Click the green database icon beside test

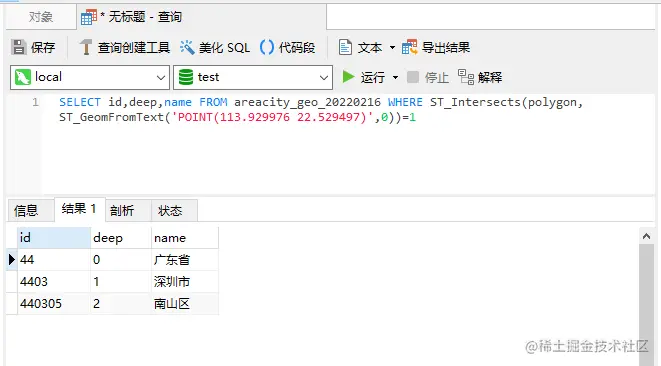(x=186, y=77)
